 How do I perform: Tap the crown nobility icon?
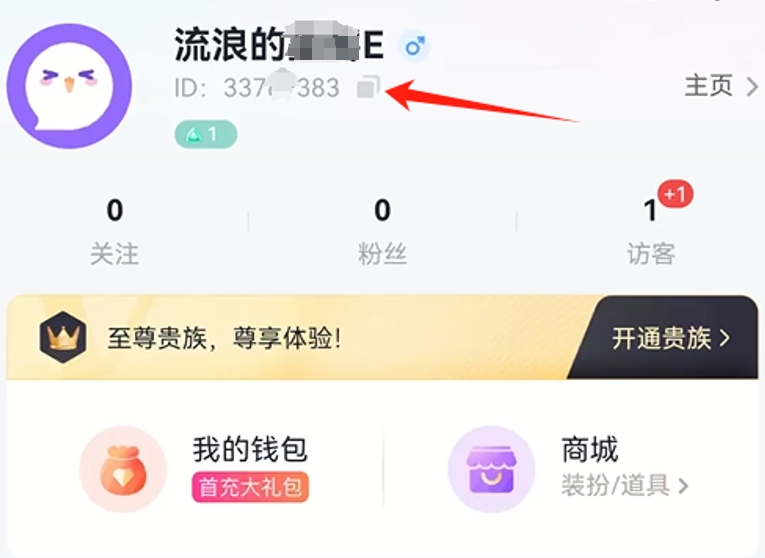tap(63, 337)
